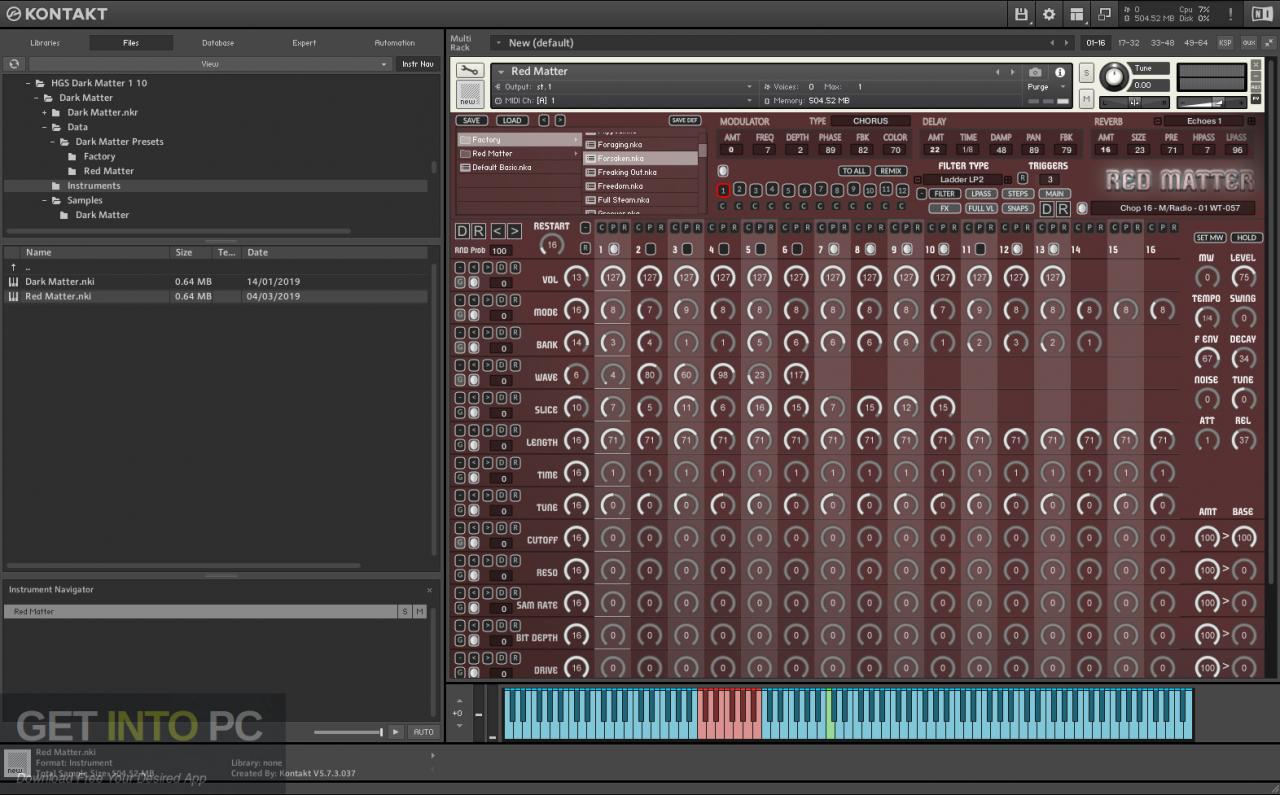Click the LOAD preset button

[511, 121]
